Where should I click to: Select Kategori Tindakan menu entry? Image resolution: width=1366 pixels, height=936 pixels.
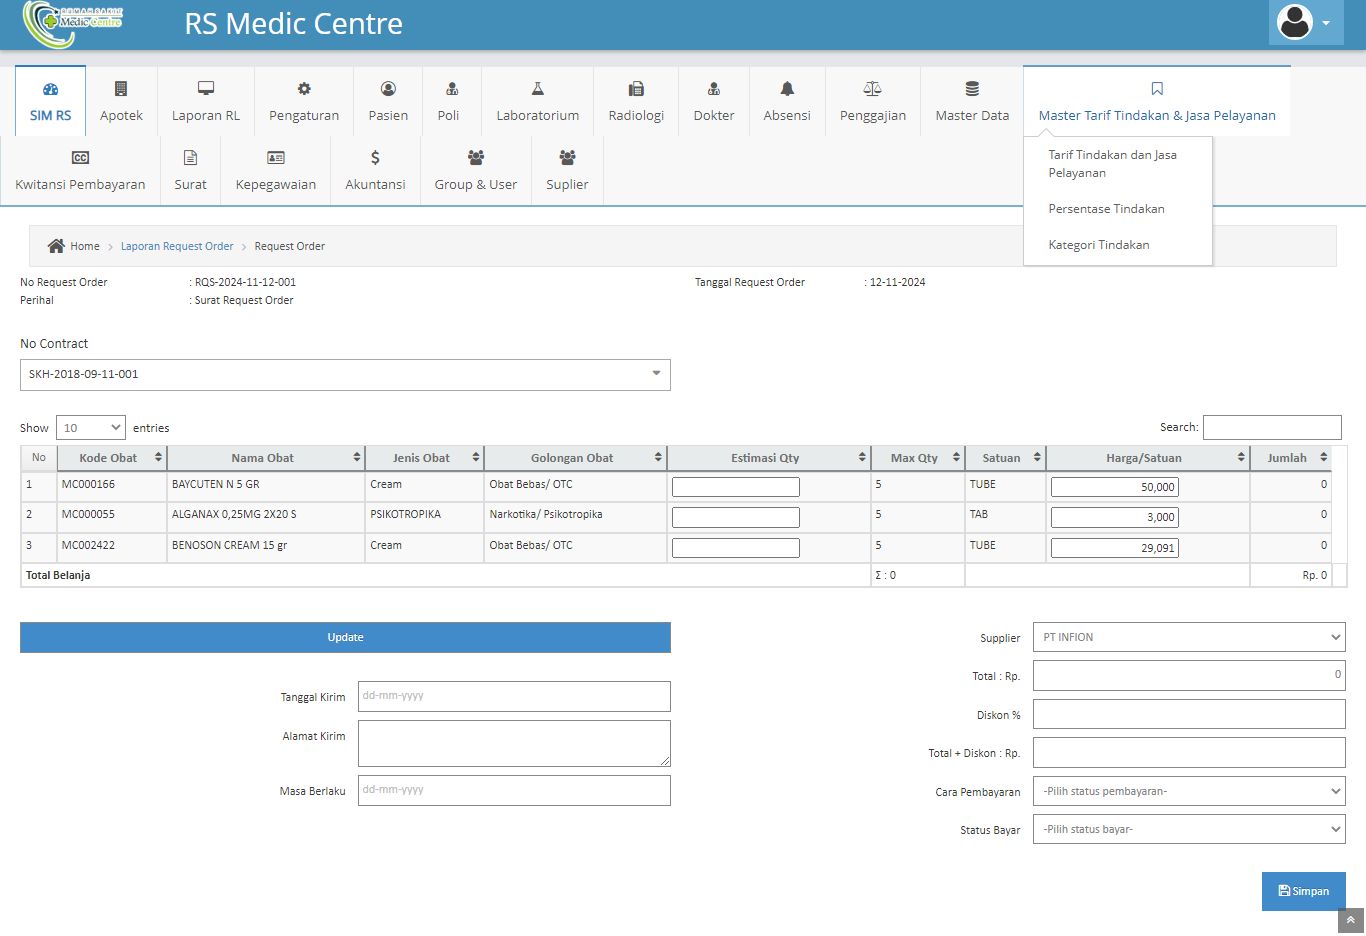pyautogui.click(x=1098, y=245)
